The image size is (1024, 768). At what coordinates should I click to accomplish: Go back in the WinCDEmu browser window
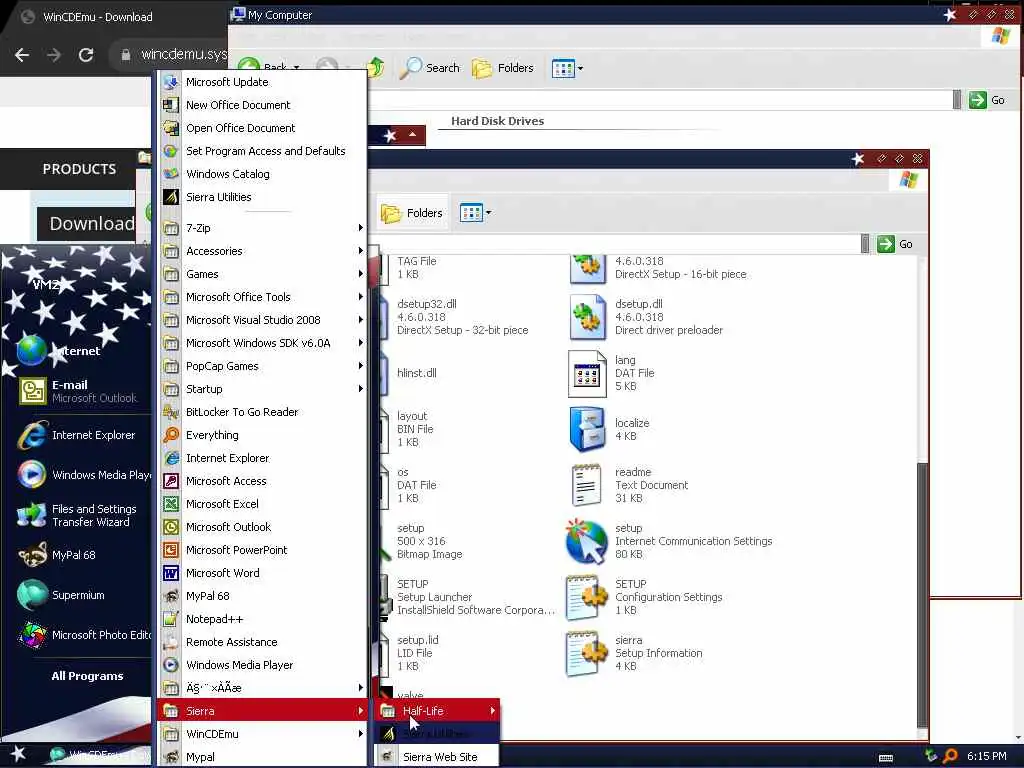coord(22,55)
